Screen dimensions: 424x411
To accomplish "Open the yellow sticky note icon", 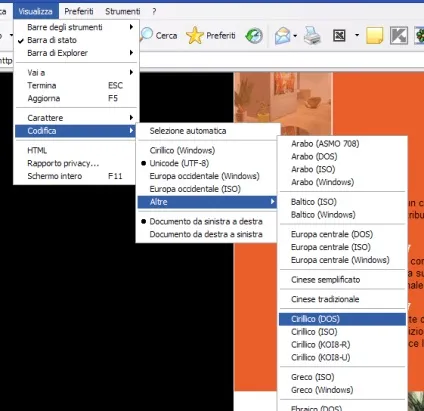I will pos(375,36).
